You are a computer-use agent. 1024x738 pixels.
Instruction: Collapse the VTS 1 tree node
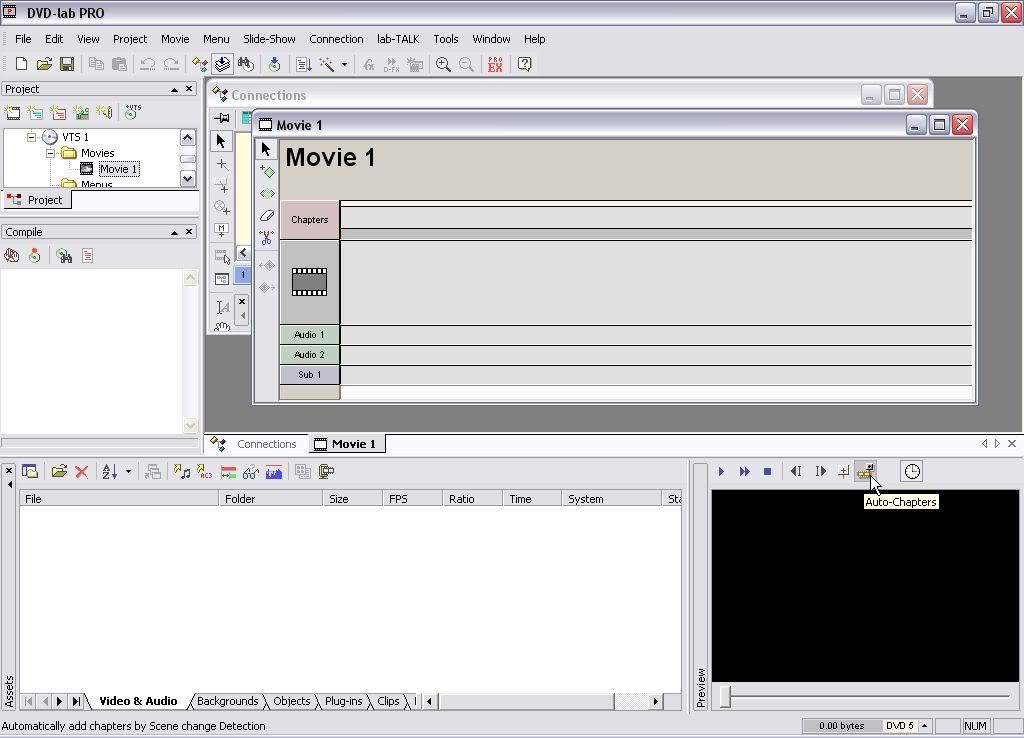(31, 137)
